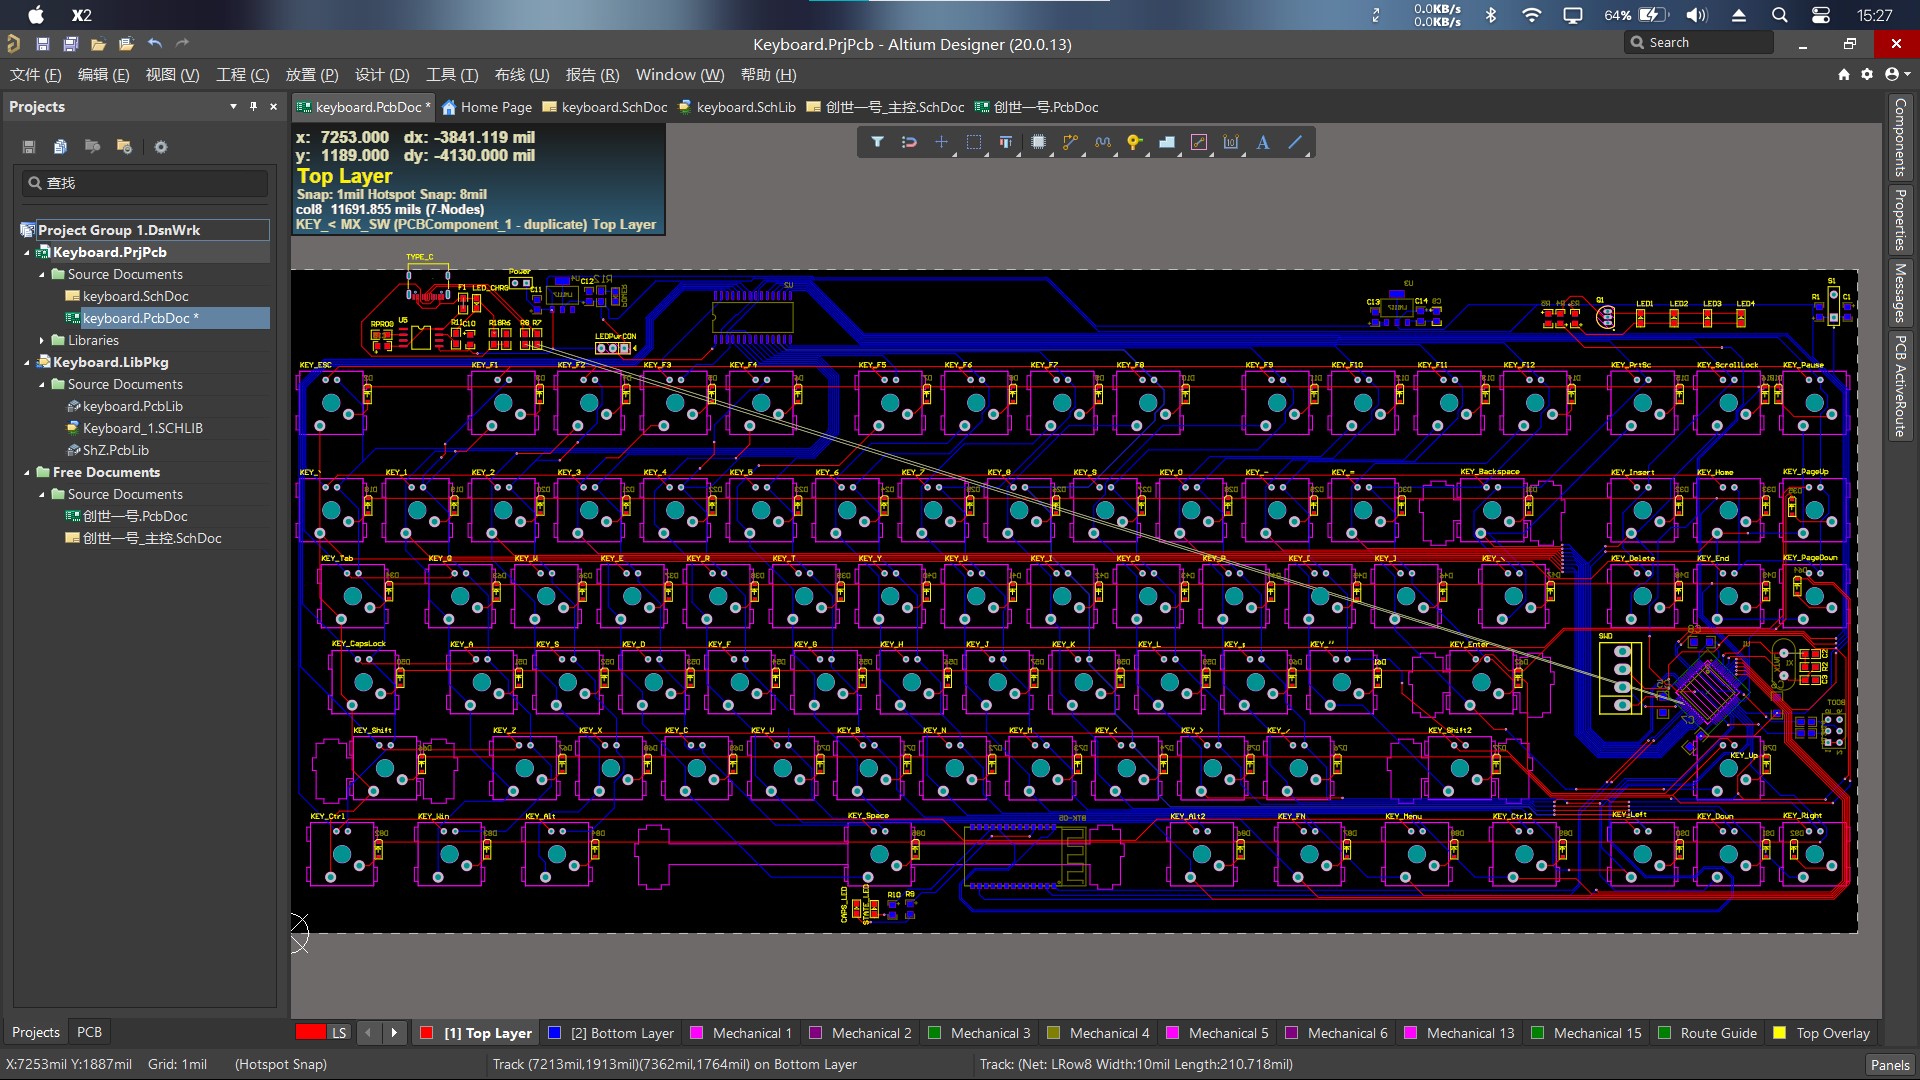The height and width of the screenshot is (1080, 1920).
Task: Open the Apple menu
Action: click(35, 15)
